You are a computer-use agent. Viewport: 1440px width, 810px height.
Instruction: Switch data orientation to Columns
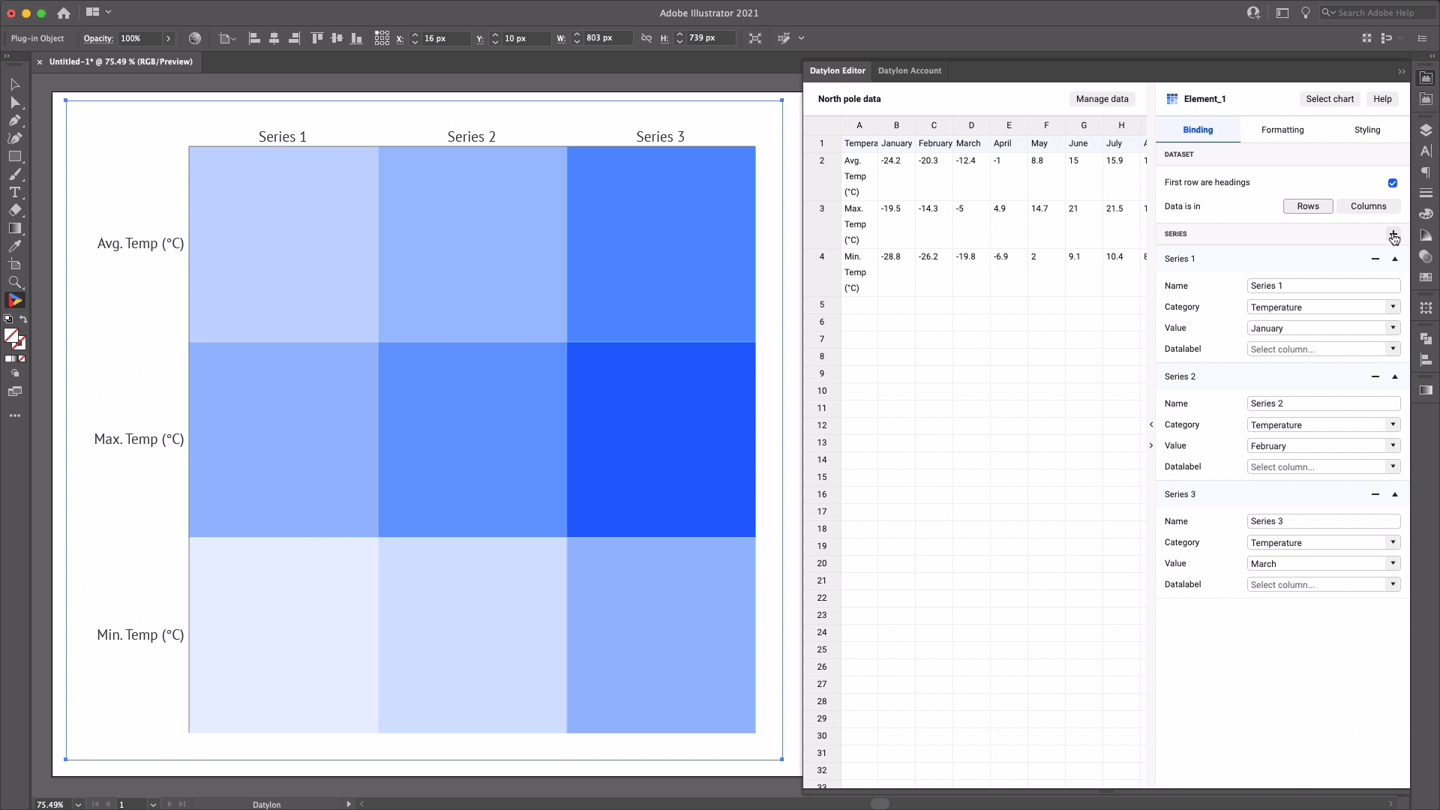pyautogui.click(x=1368, y=206)
